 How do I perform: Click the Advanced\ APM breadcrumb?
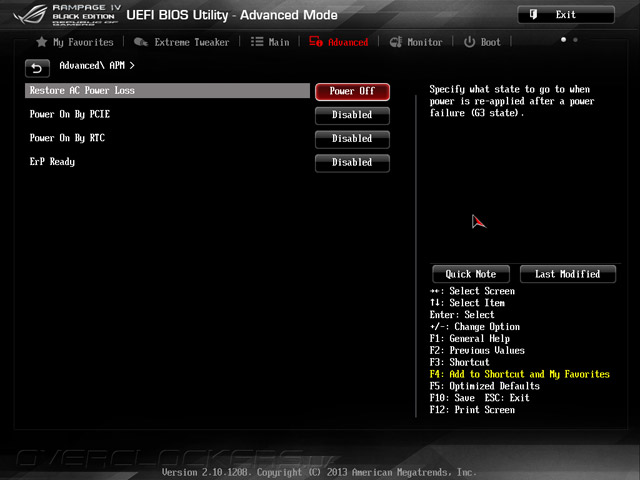tap(97, 65)
